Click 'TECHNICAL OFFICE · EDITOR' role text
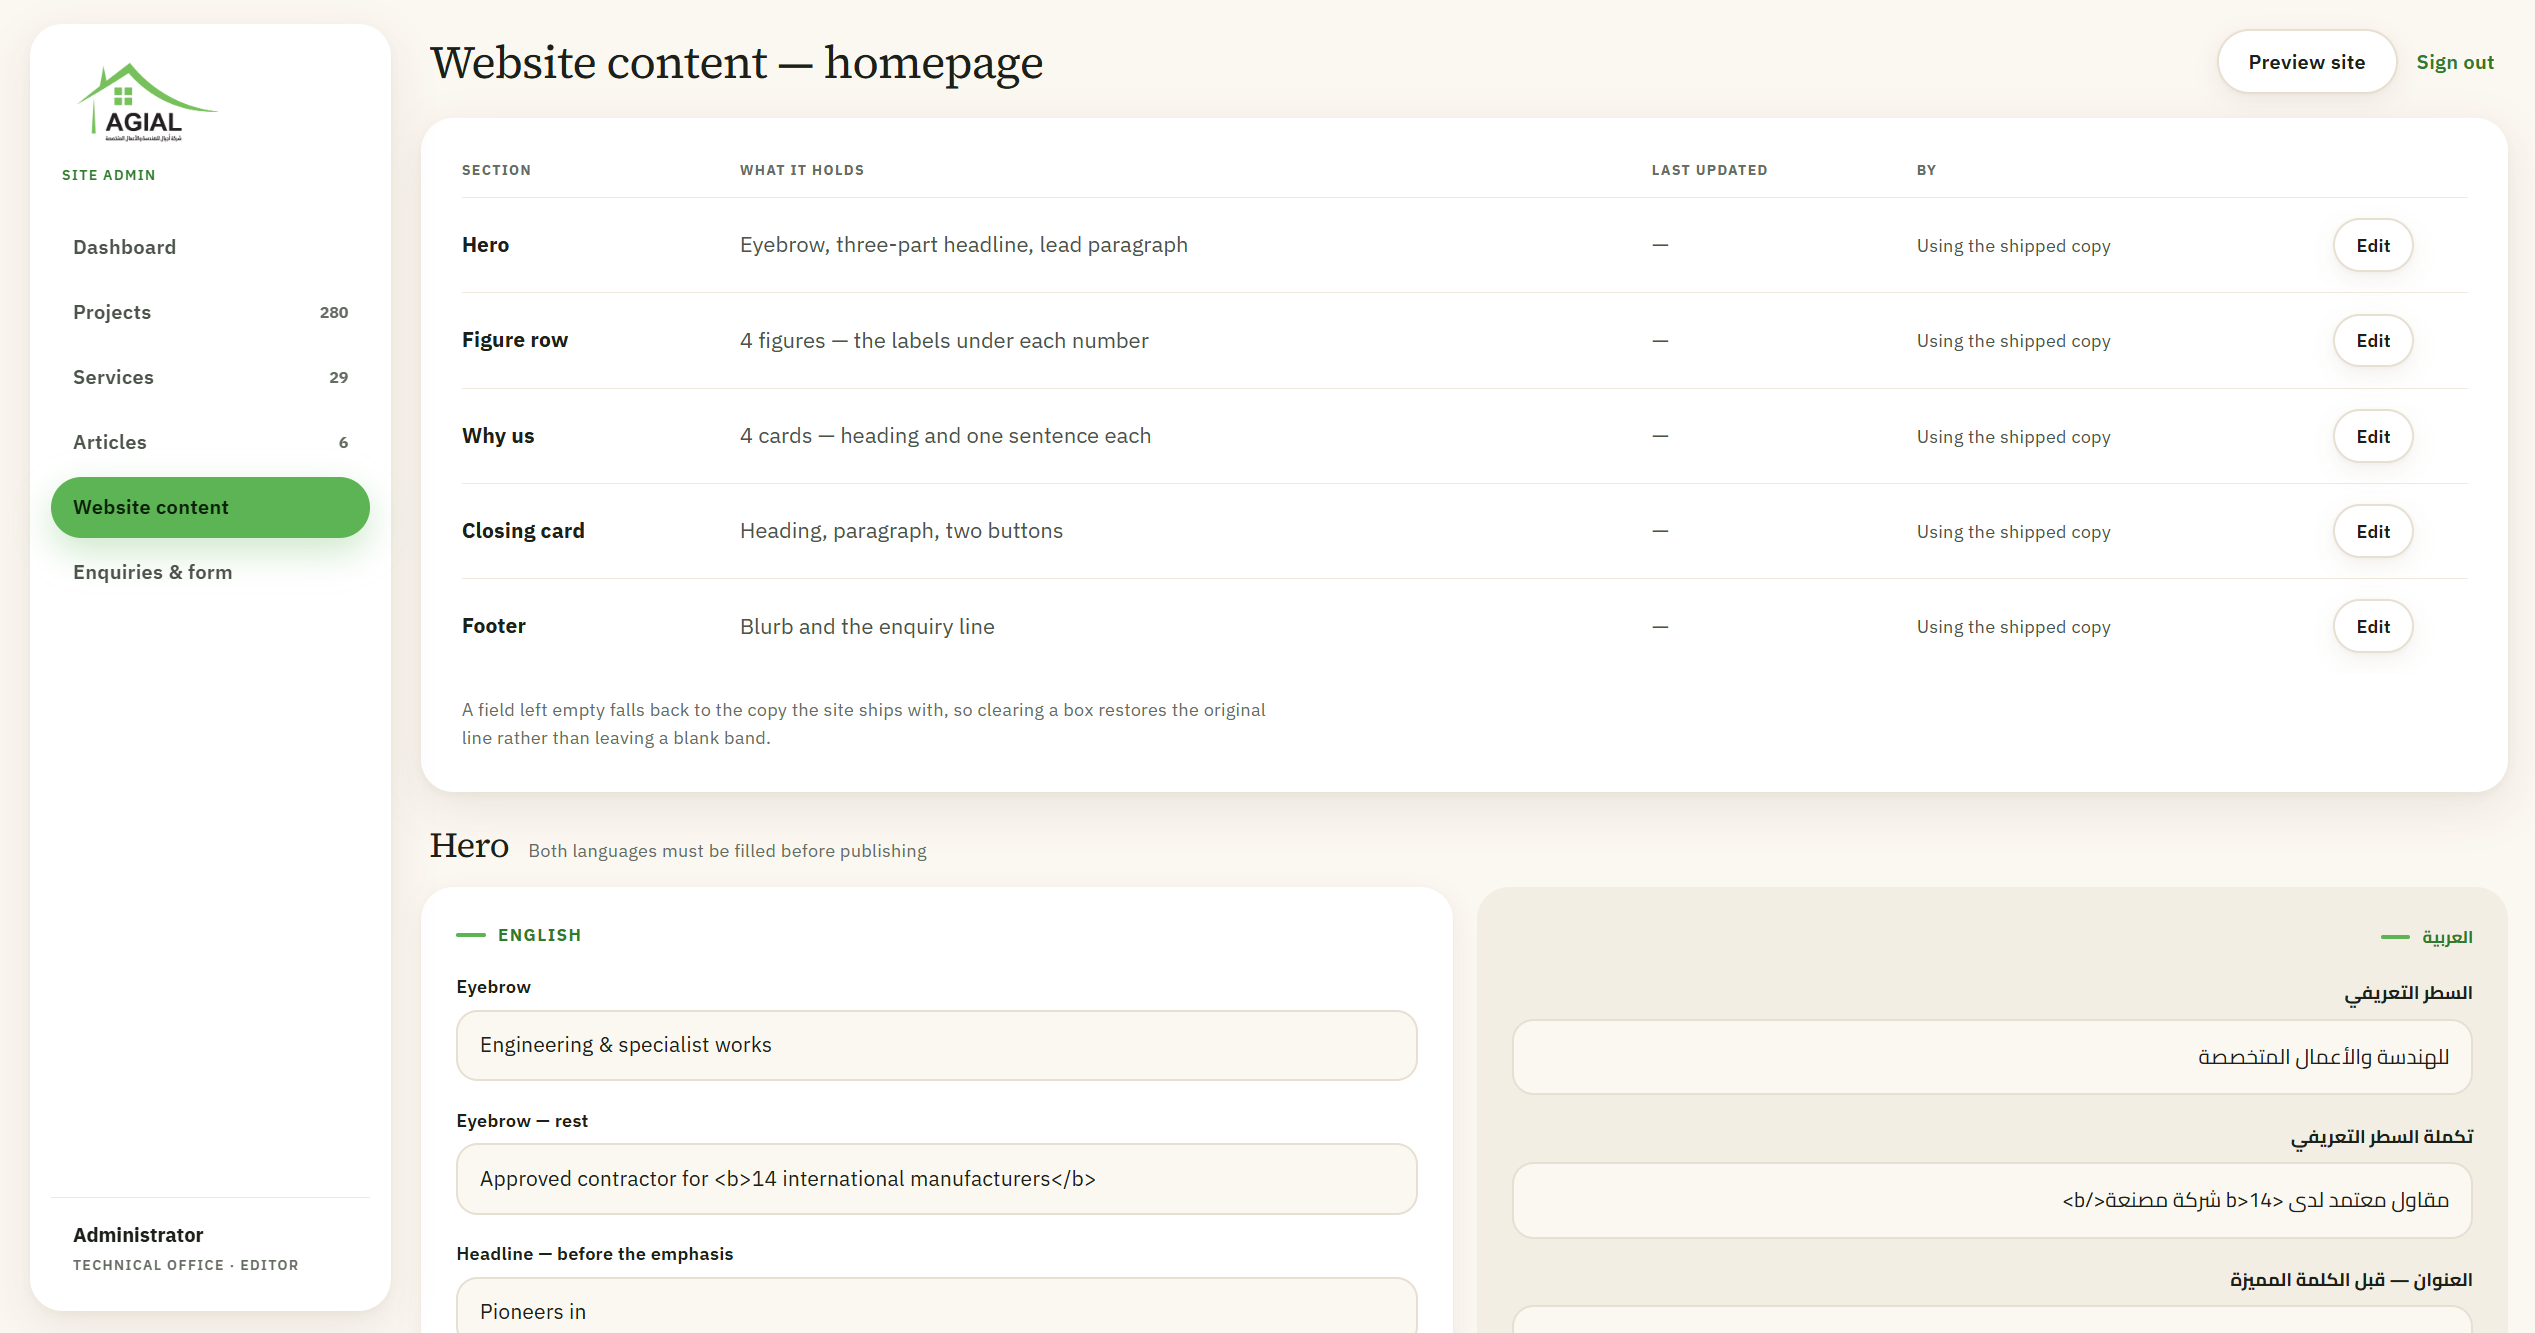Viewport: 2535px width, 1333px height. point(185,1265)
